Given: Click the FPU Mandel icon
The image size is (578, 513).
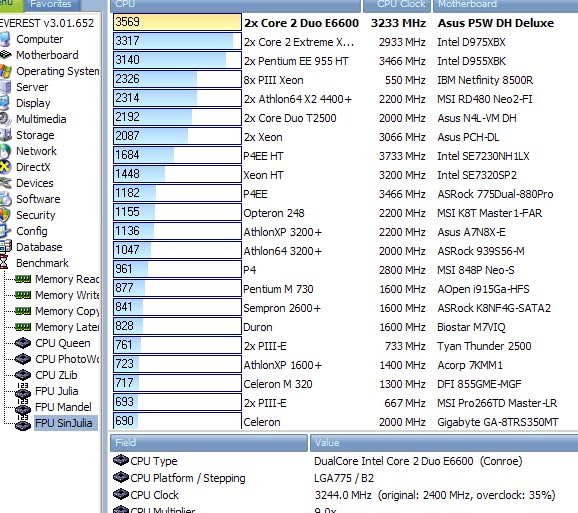Looking at the screenshot, I should pyautogui.click(x=23, y=406).
